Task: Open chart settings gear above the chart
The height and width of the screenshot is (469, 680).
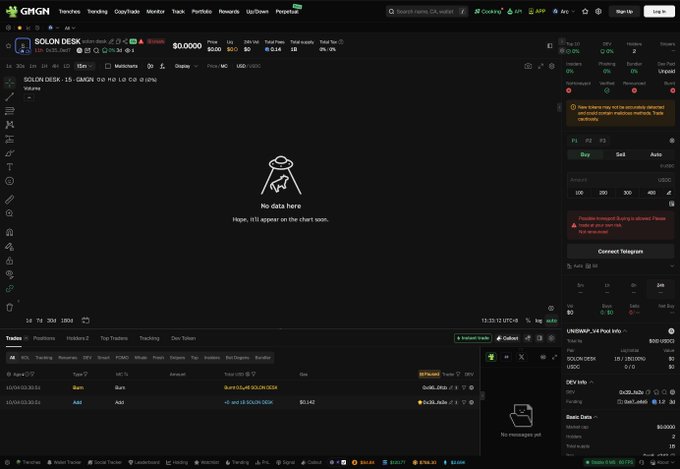Action: 552,66
